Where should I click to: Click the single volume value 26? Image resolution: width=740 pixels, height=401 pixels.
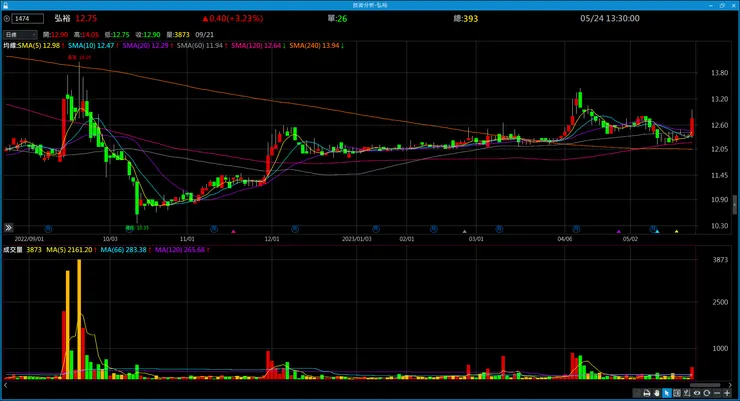(x=342, y=18)
